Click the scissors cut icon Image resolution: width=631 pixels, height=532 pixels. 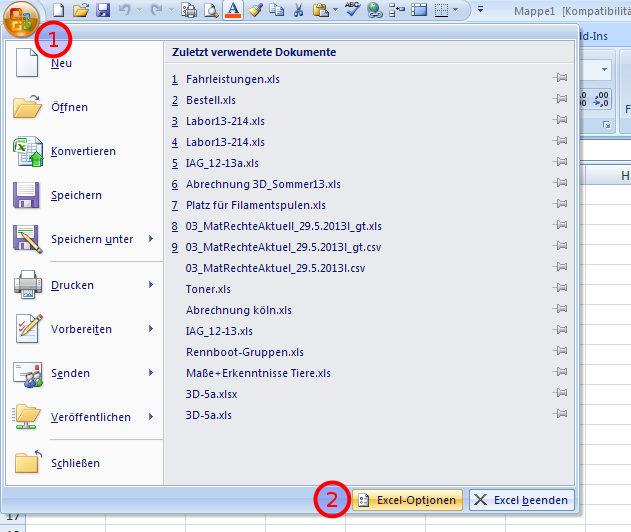tap(298, 10)
